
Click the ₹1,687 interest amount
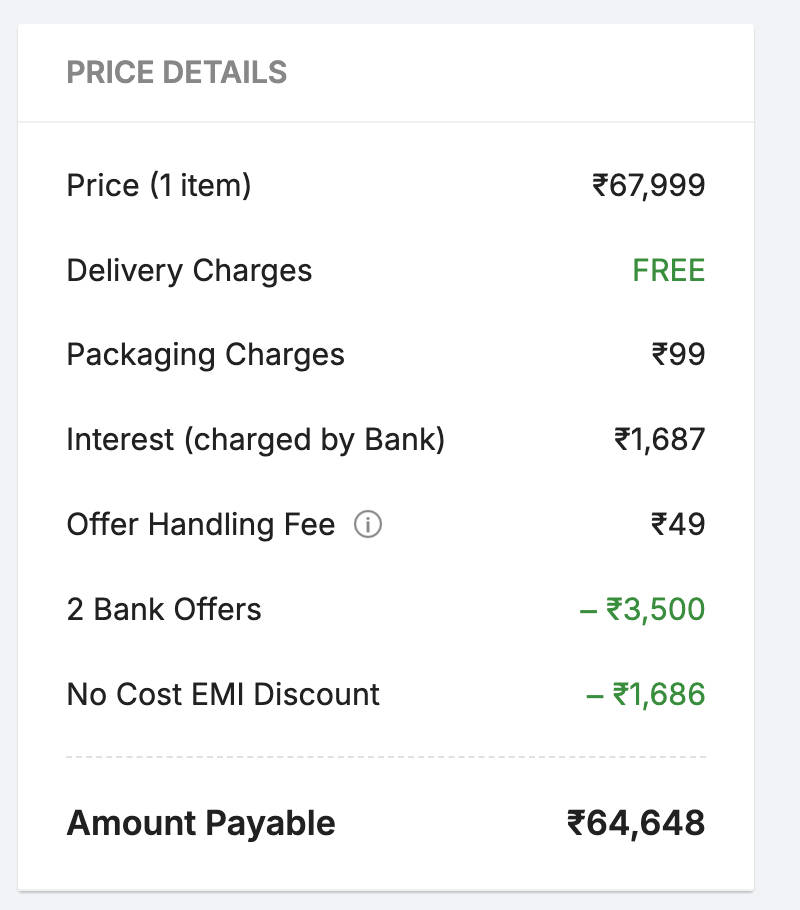pyautogui.click(x=659, y=440)
